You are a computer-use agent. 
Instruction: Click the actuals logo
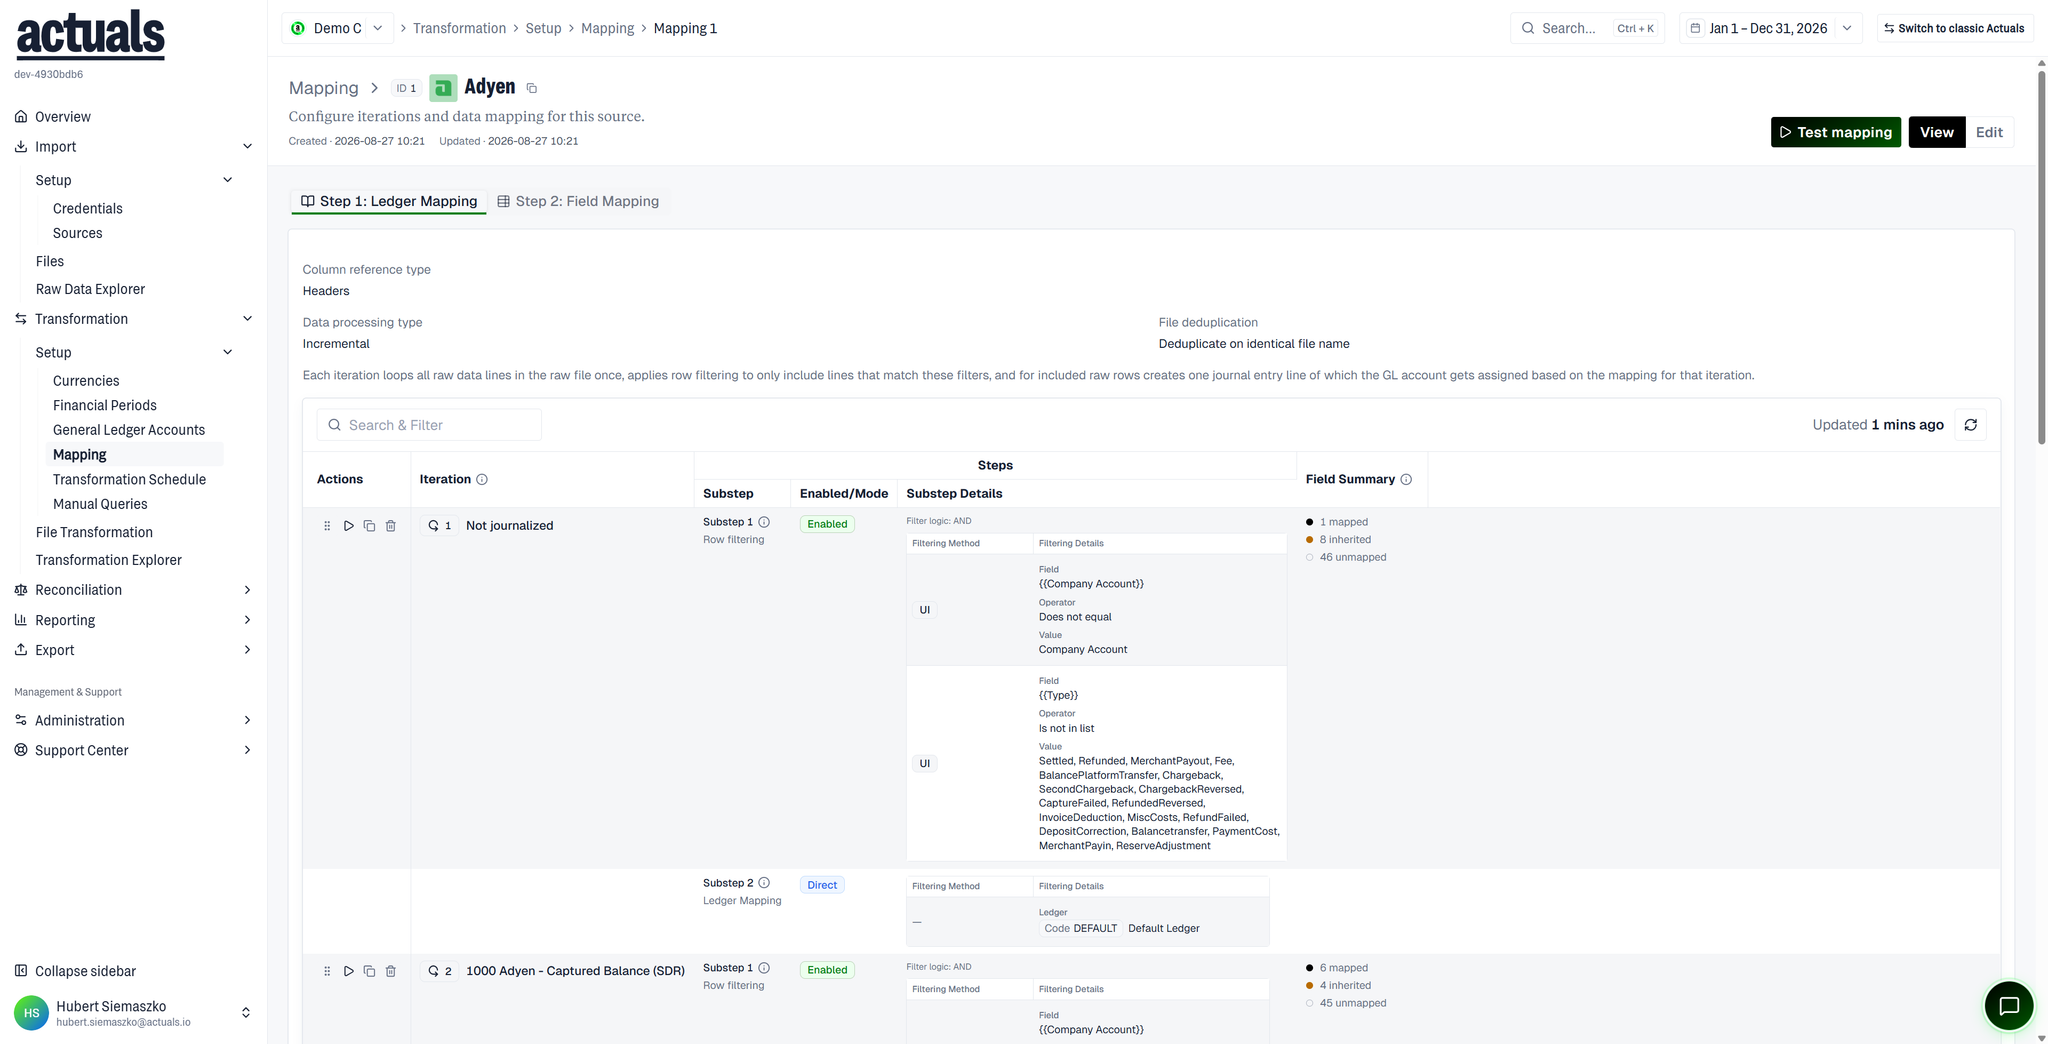pos(90,35)
